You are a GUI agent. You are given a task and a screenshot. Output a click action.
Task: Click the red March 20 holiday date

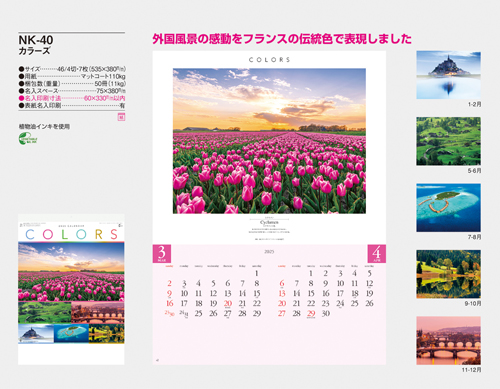tap(228, 304)
